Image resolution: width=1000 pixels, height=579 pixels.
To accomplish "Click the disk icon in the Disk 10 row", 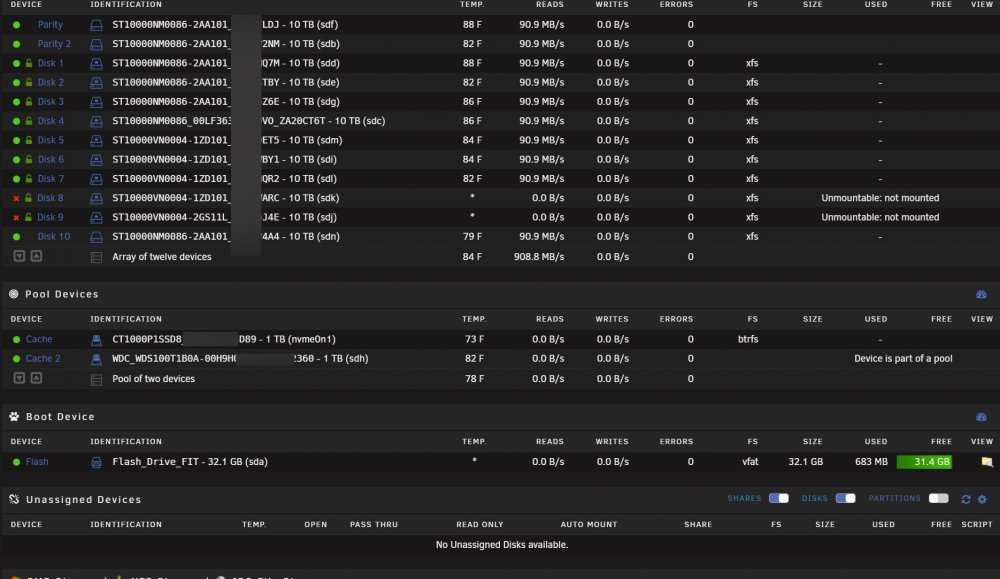I will point(96,237).
